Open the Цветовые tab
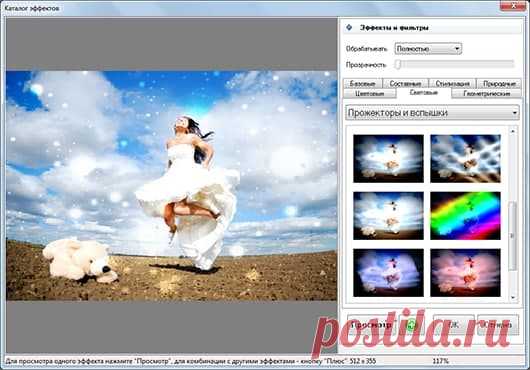The image size is (530, 370). [x=370, y=94]
